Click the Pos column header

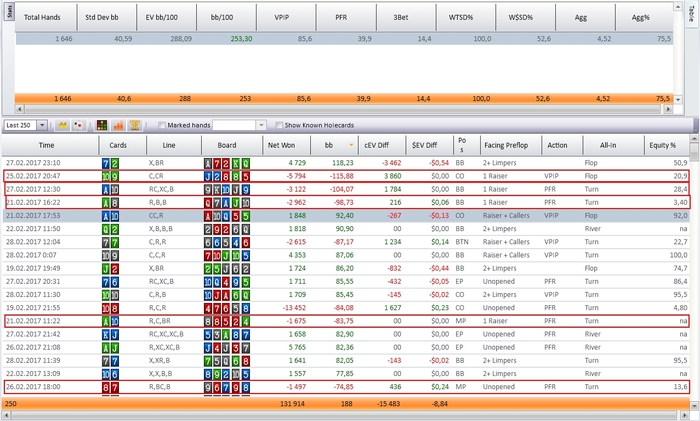tap(466, 145)
